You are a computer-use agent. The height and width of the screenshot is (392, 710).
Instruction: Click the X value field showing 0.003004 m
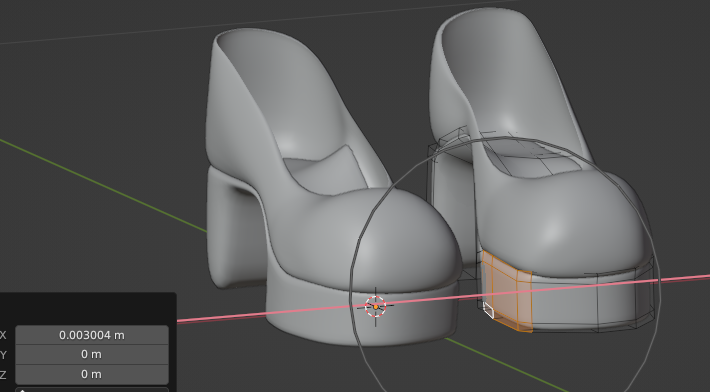coord(92,335)
